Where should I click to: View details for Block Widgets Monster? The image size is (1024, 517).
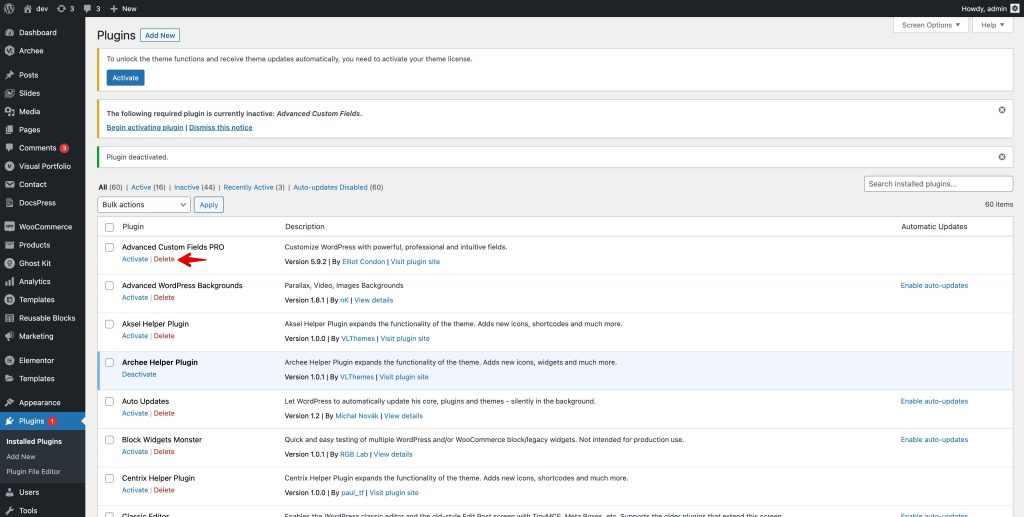tap(393, 454)
